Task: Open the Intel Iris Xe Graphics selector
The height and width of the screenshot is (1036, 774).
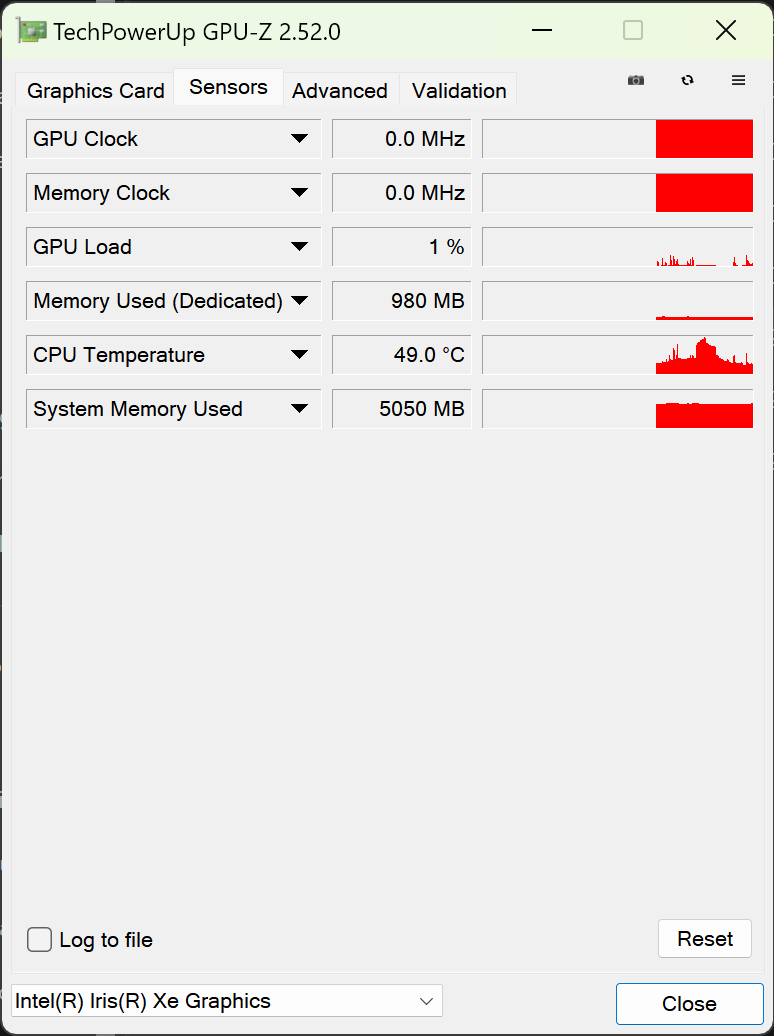Action: tap(227, 1001)
